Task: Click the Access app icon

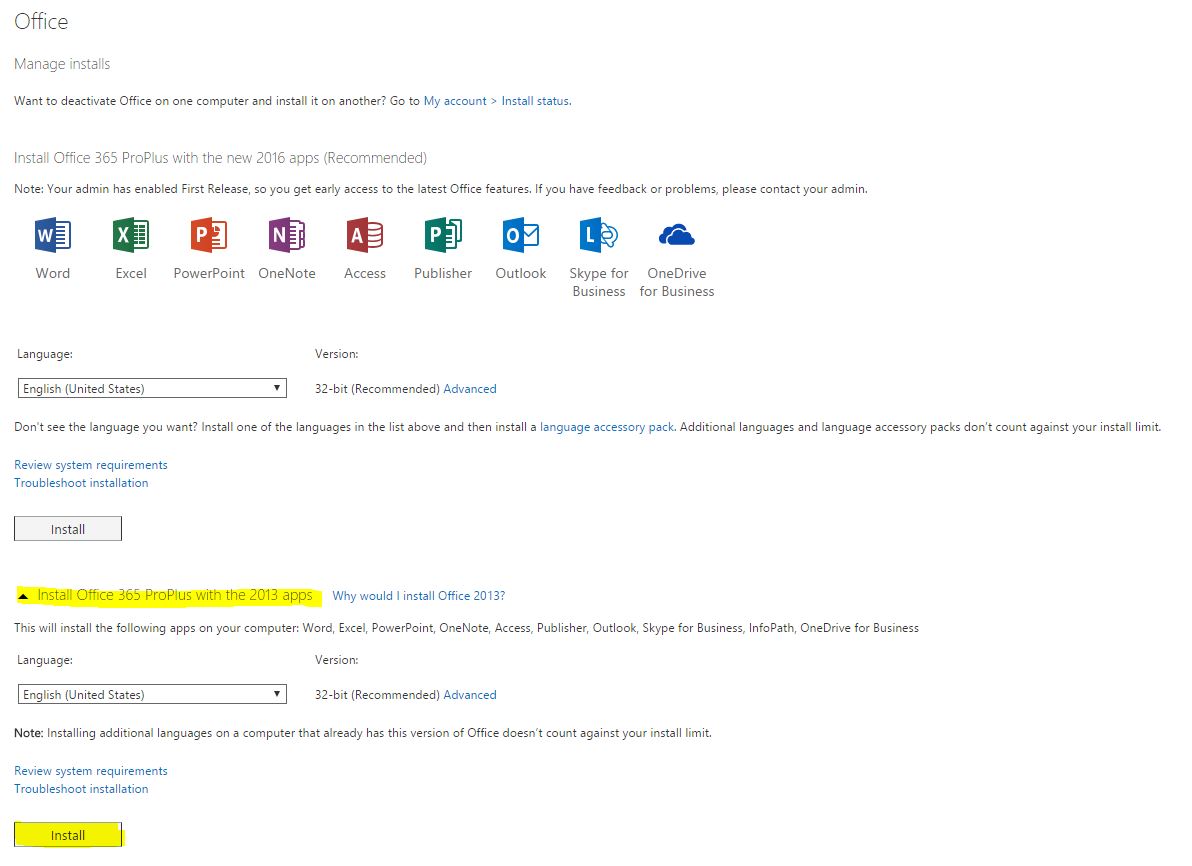Action: 365,235
